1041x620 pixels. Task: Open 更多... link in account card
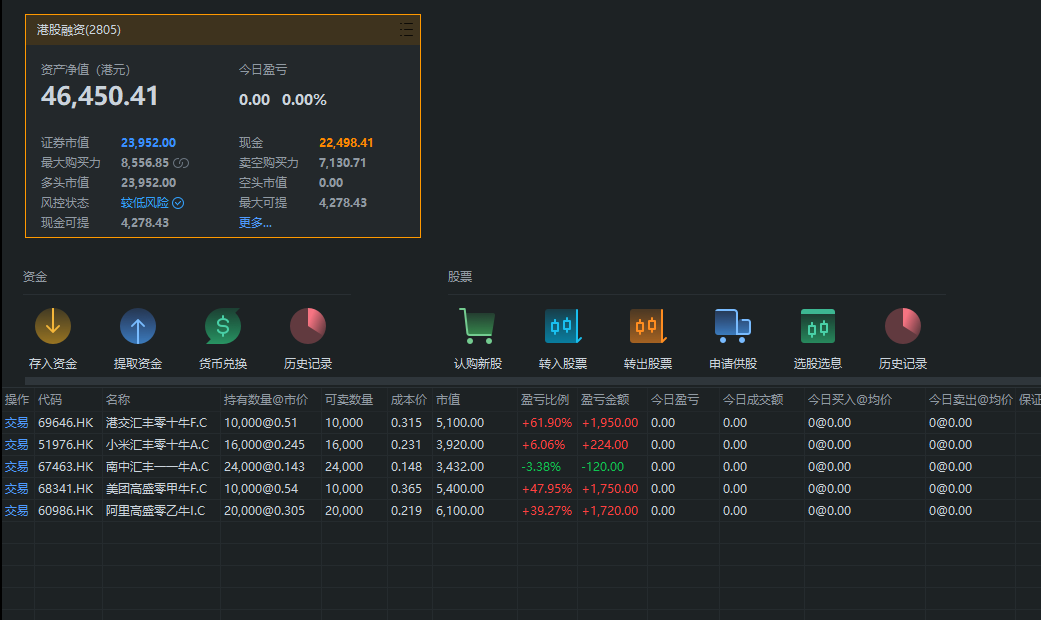(256, 223)
